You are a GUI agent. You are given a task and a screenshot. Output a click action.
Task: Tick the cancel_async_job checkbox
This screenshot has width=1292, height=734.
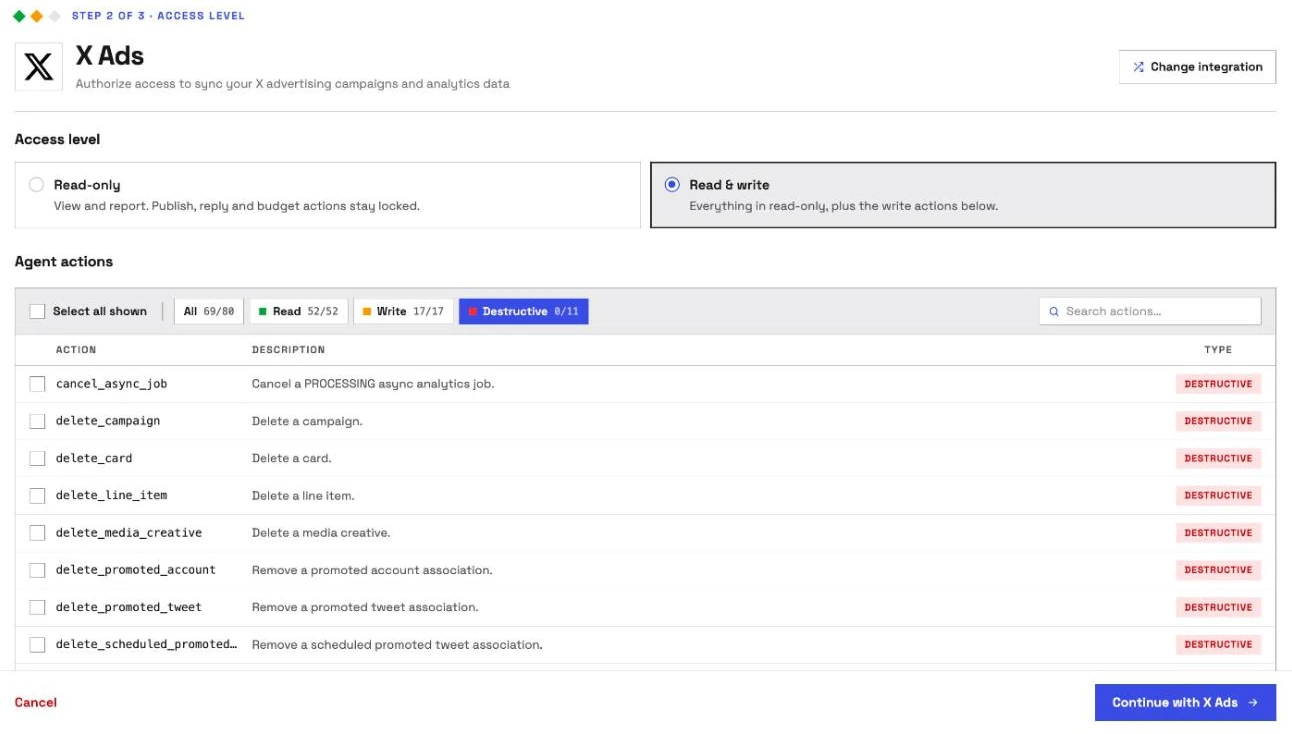pyautogui.click(x=37, y=384)
